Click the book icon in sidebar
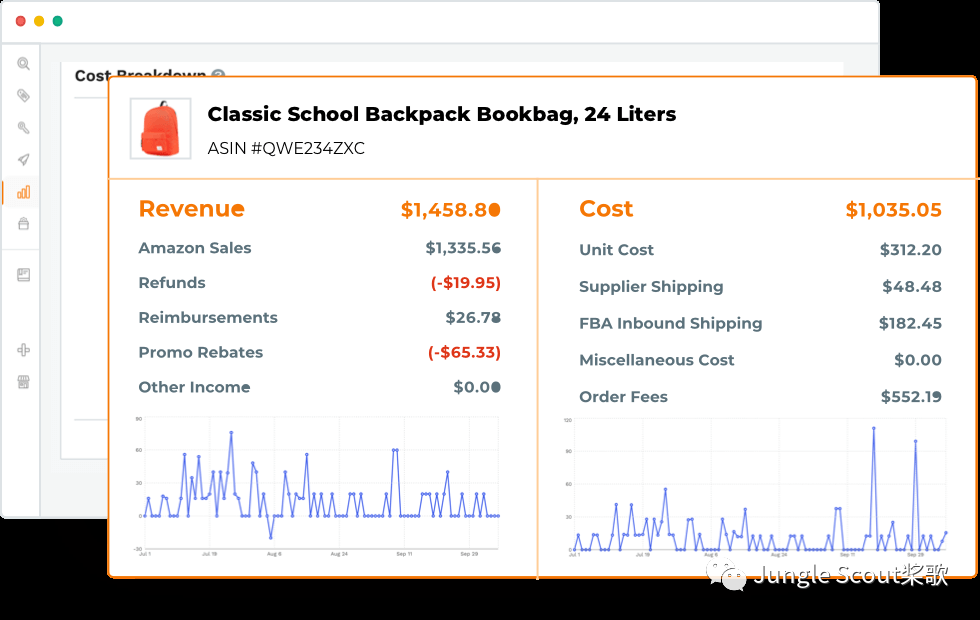The image size is (980, 620). tap(23, 275)
